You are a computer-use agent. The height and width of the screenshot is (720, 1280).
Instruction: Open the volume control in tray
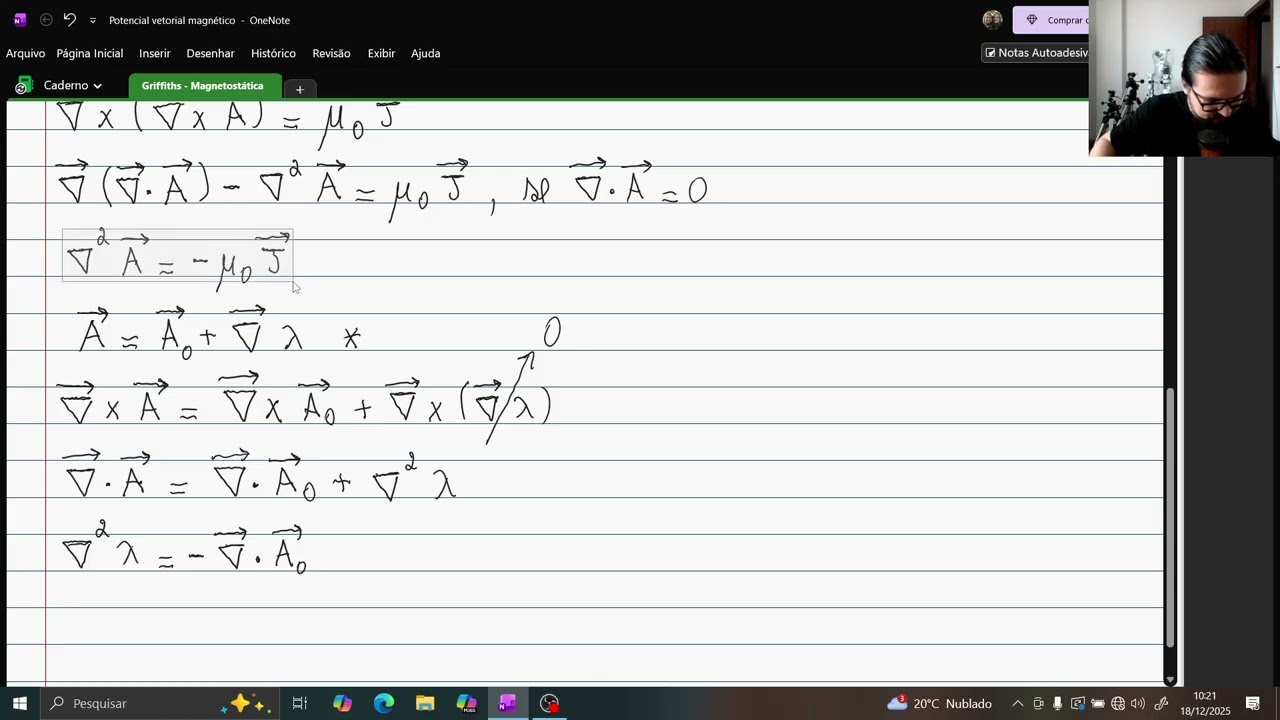click(1138, 703)
